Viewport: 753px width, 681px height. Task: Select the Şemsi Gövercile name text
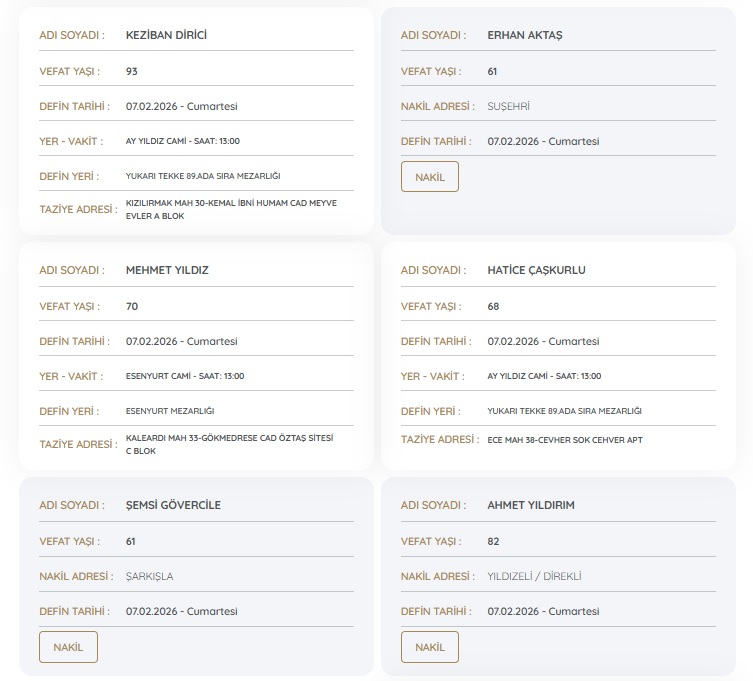[173, 505]
